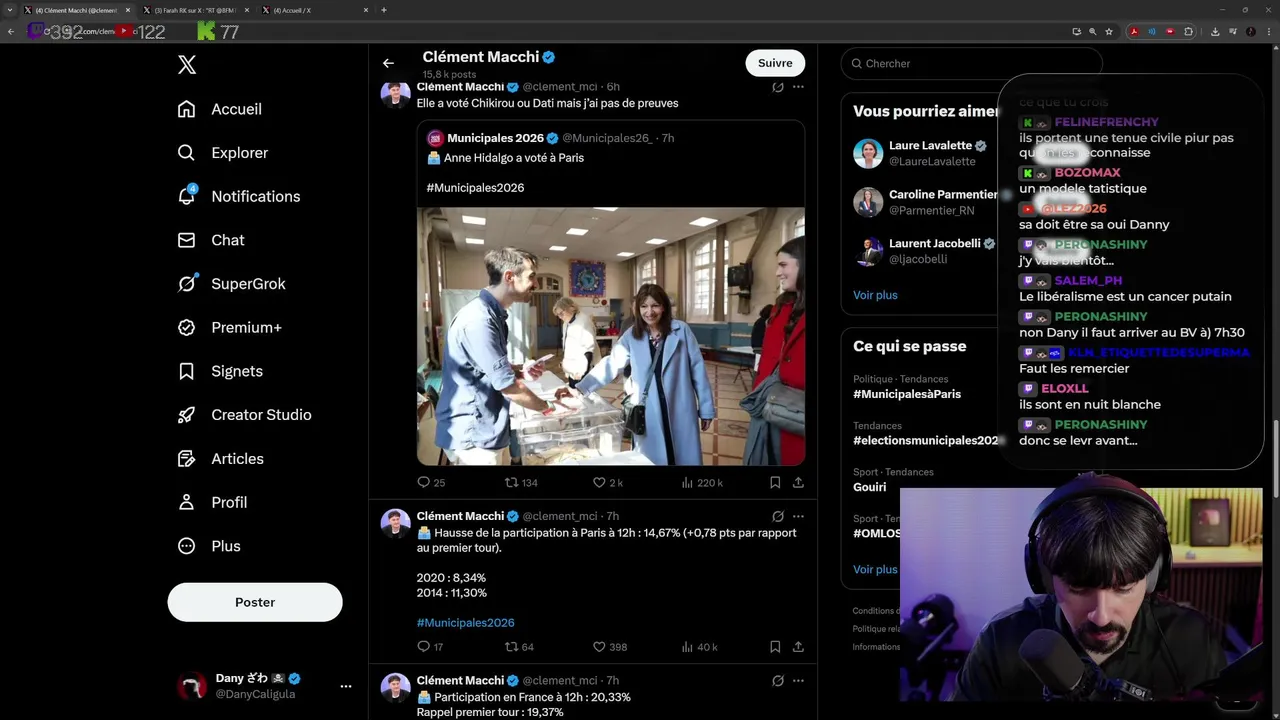Go to Accueil in sidebar
This screenshot has width=1280, height=720.
[x=219, y=109]
